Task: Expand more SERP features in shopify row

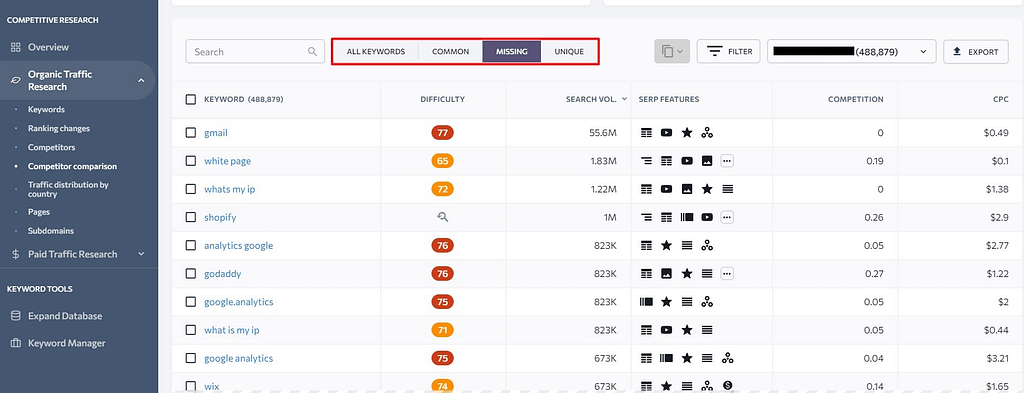Action: pyautogui.click(x=727, y=217)
